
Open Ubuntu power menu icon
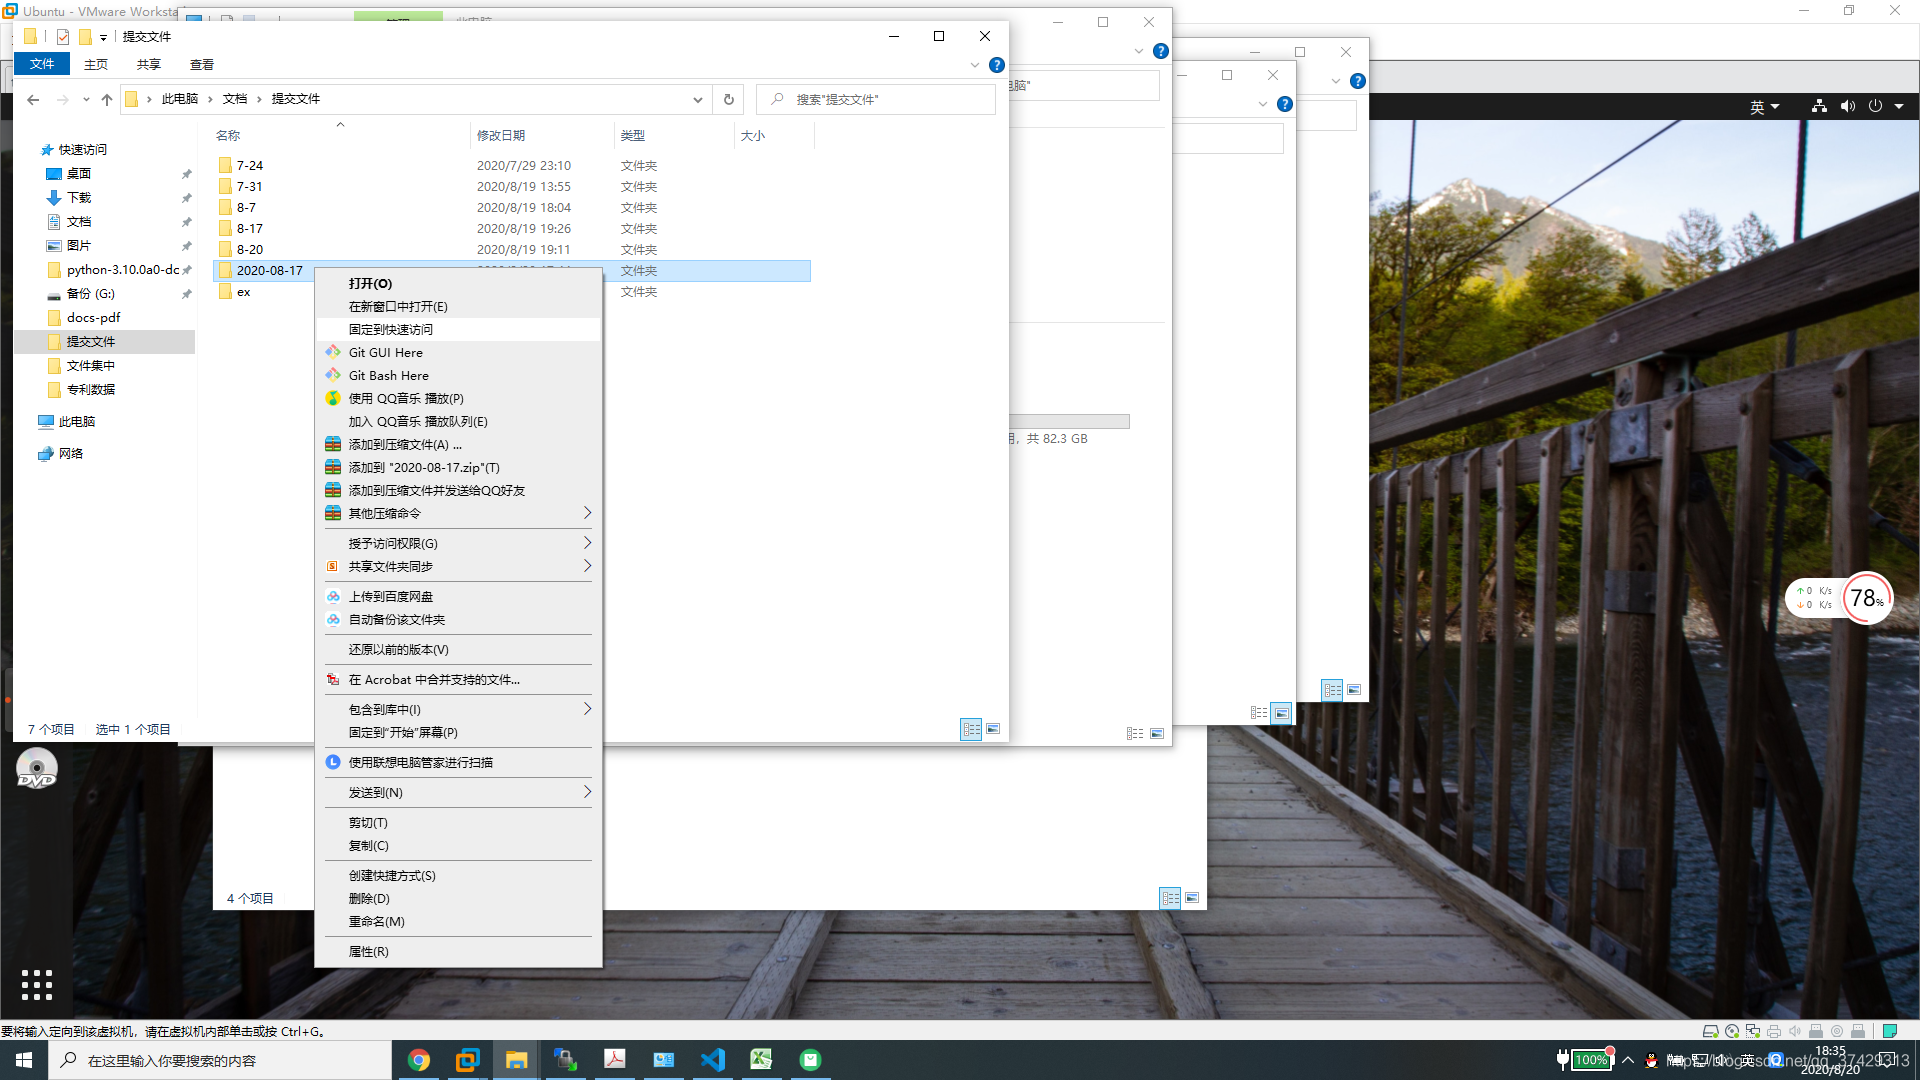pyautogui.click(x=1875, y=106)
